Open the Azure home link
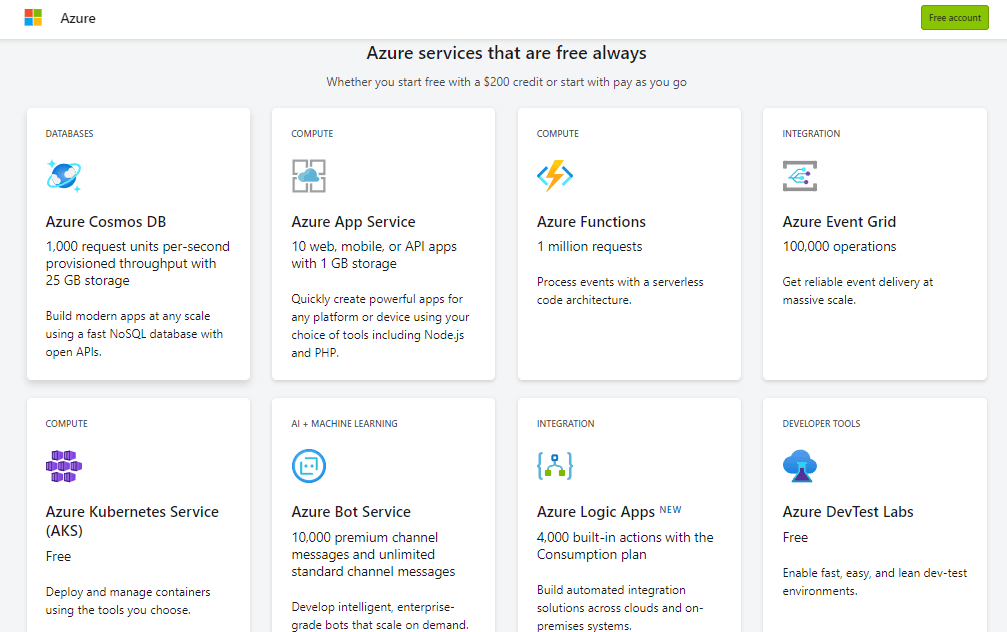The height and width of the screenshot is (632, 1007). (78, 18)
